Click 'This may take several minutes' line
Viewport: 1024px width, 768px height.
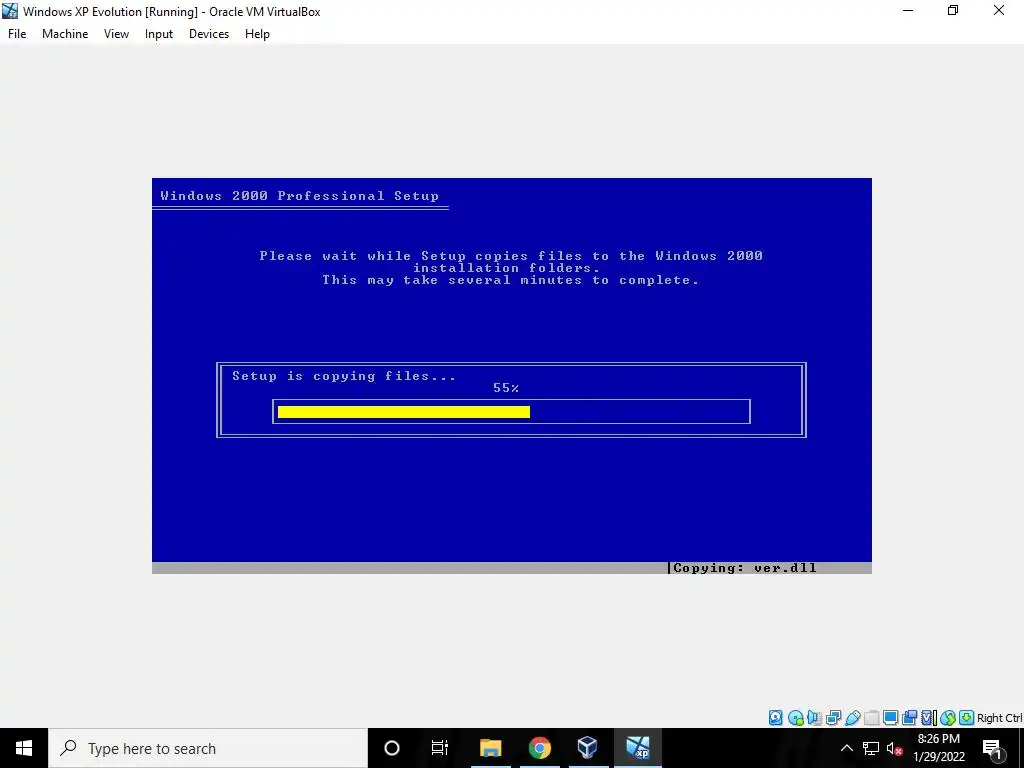point(511,280)
